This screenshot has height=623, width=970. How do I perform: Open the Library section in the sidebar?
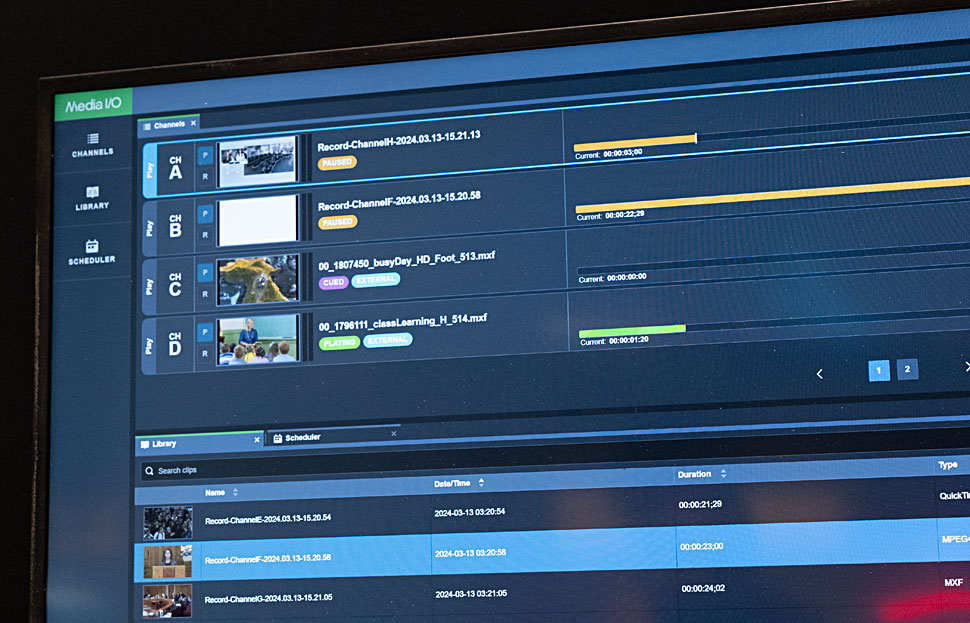pos(92,198)
